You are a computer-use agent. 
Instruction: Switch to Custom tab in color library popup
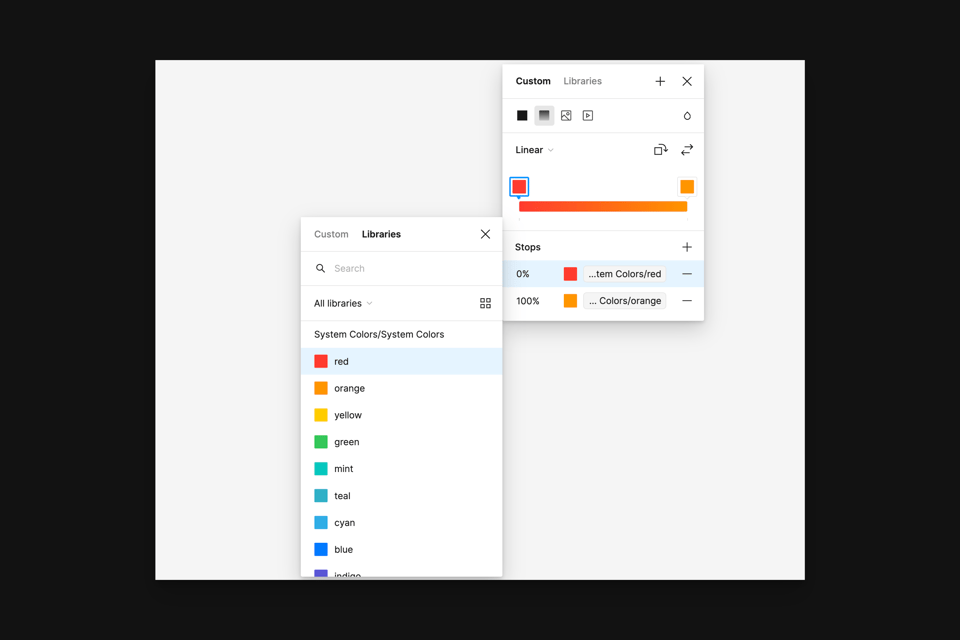(331, 234)
